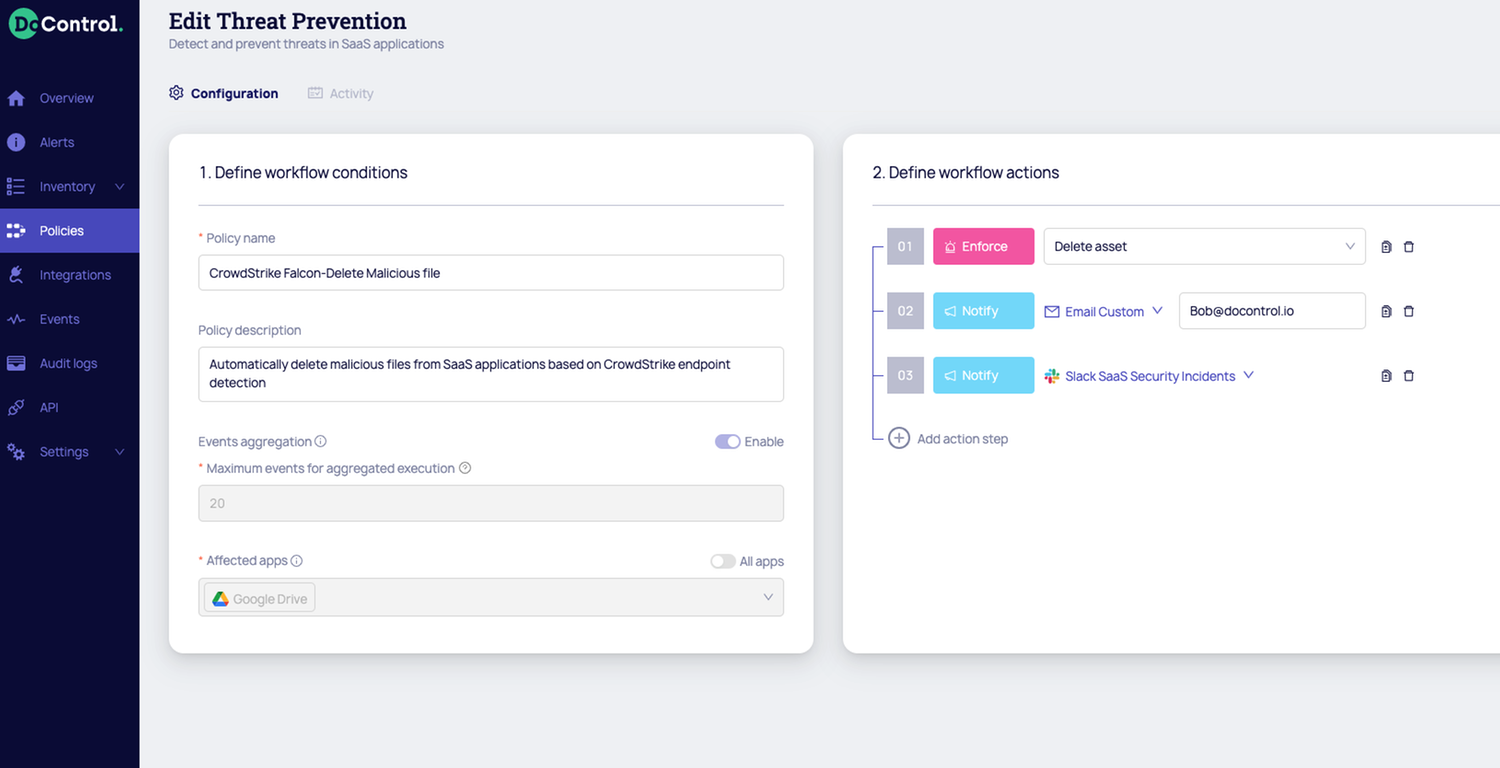The image size is (1500, 768).
Task: Switch to the Activity tab
Action: point(350,93)
